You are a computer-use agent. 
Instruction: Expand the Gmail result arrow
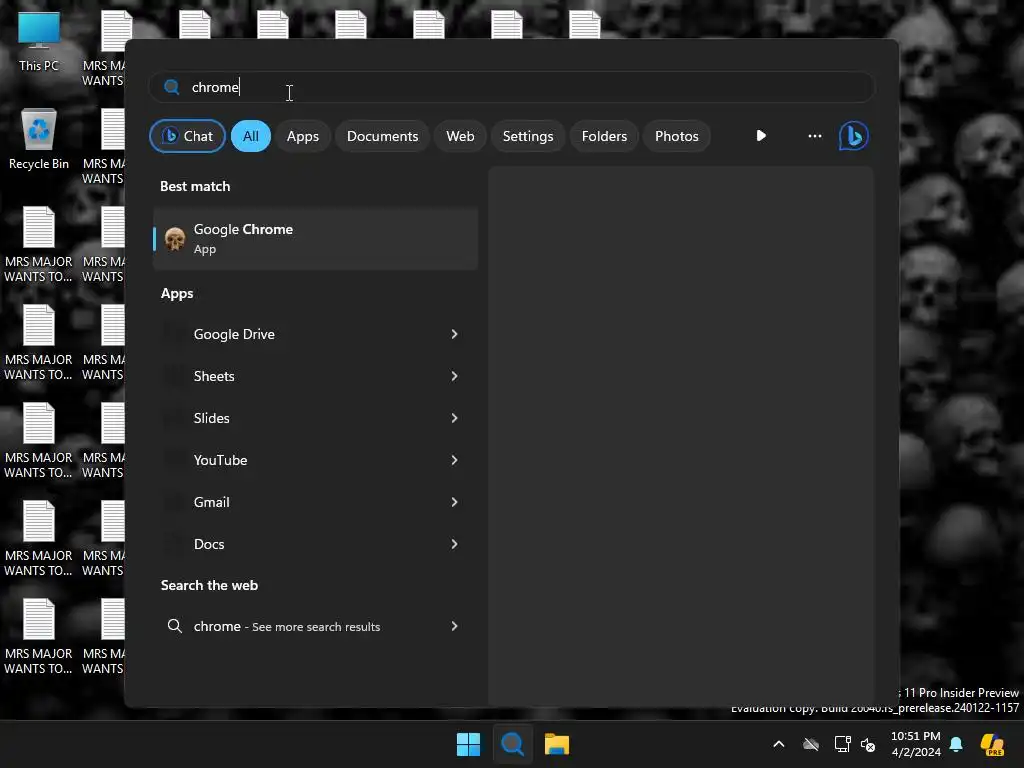click(x=455, y=502)
